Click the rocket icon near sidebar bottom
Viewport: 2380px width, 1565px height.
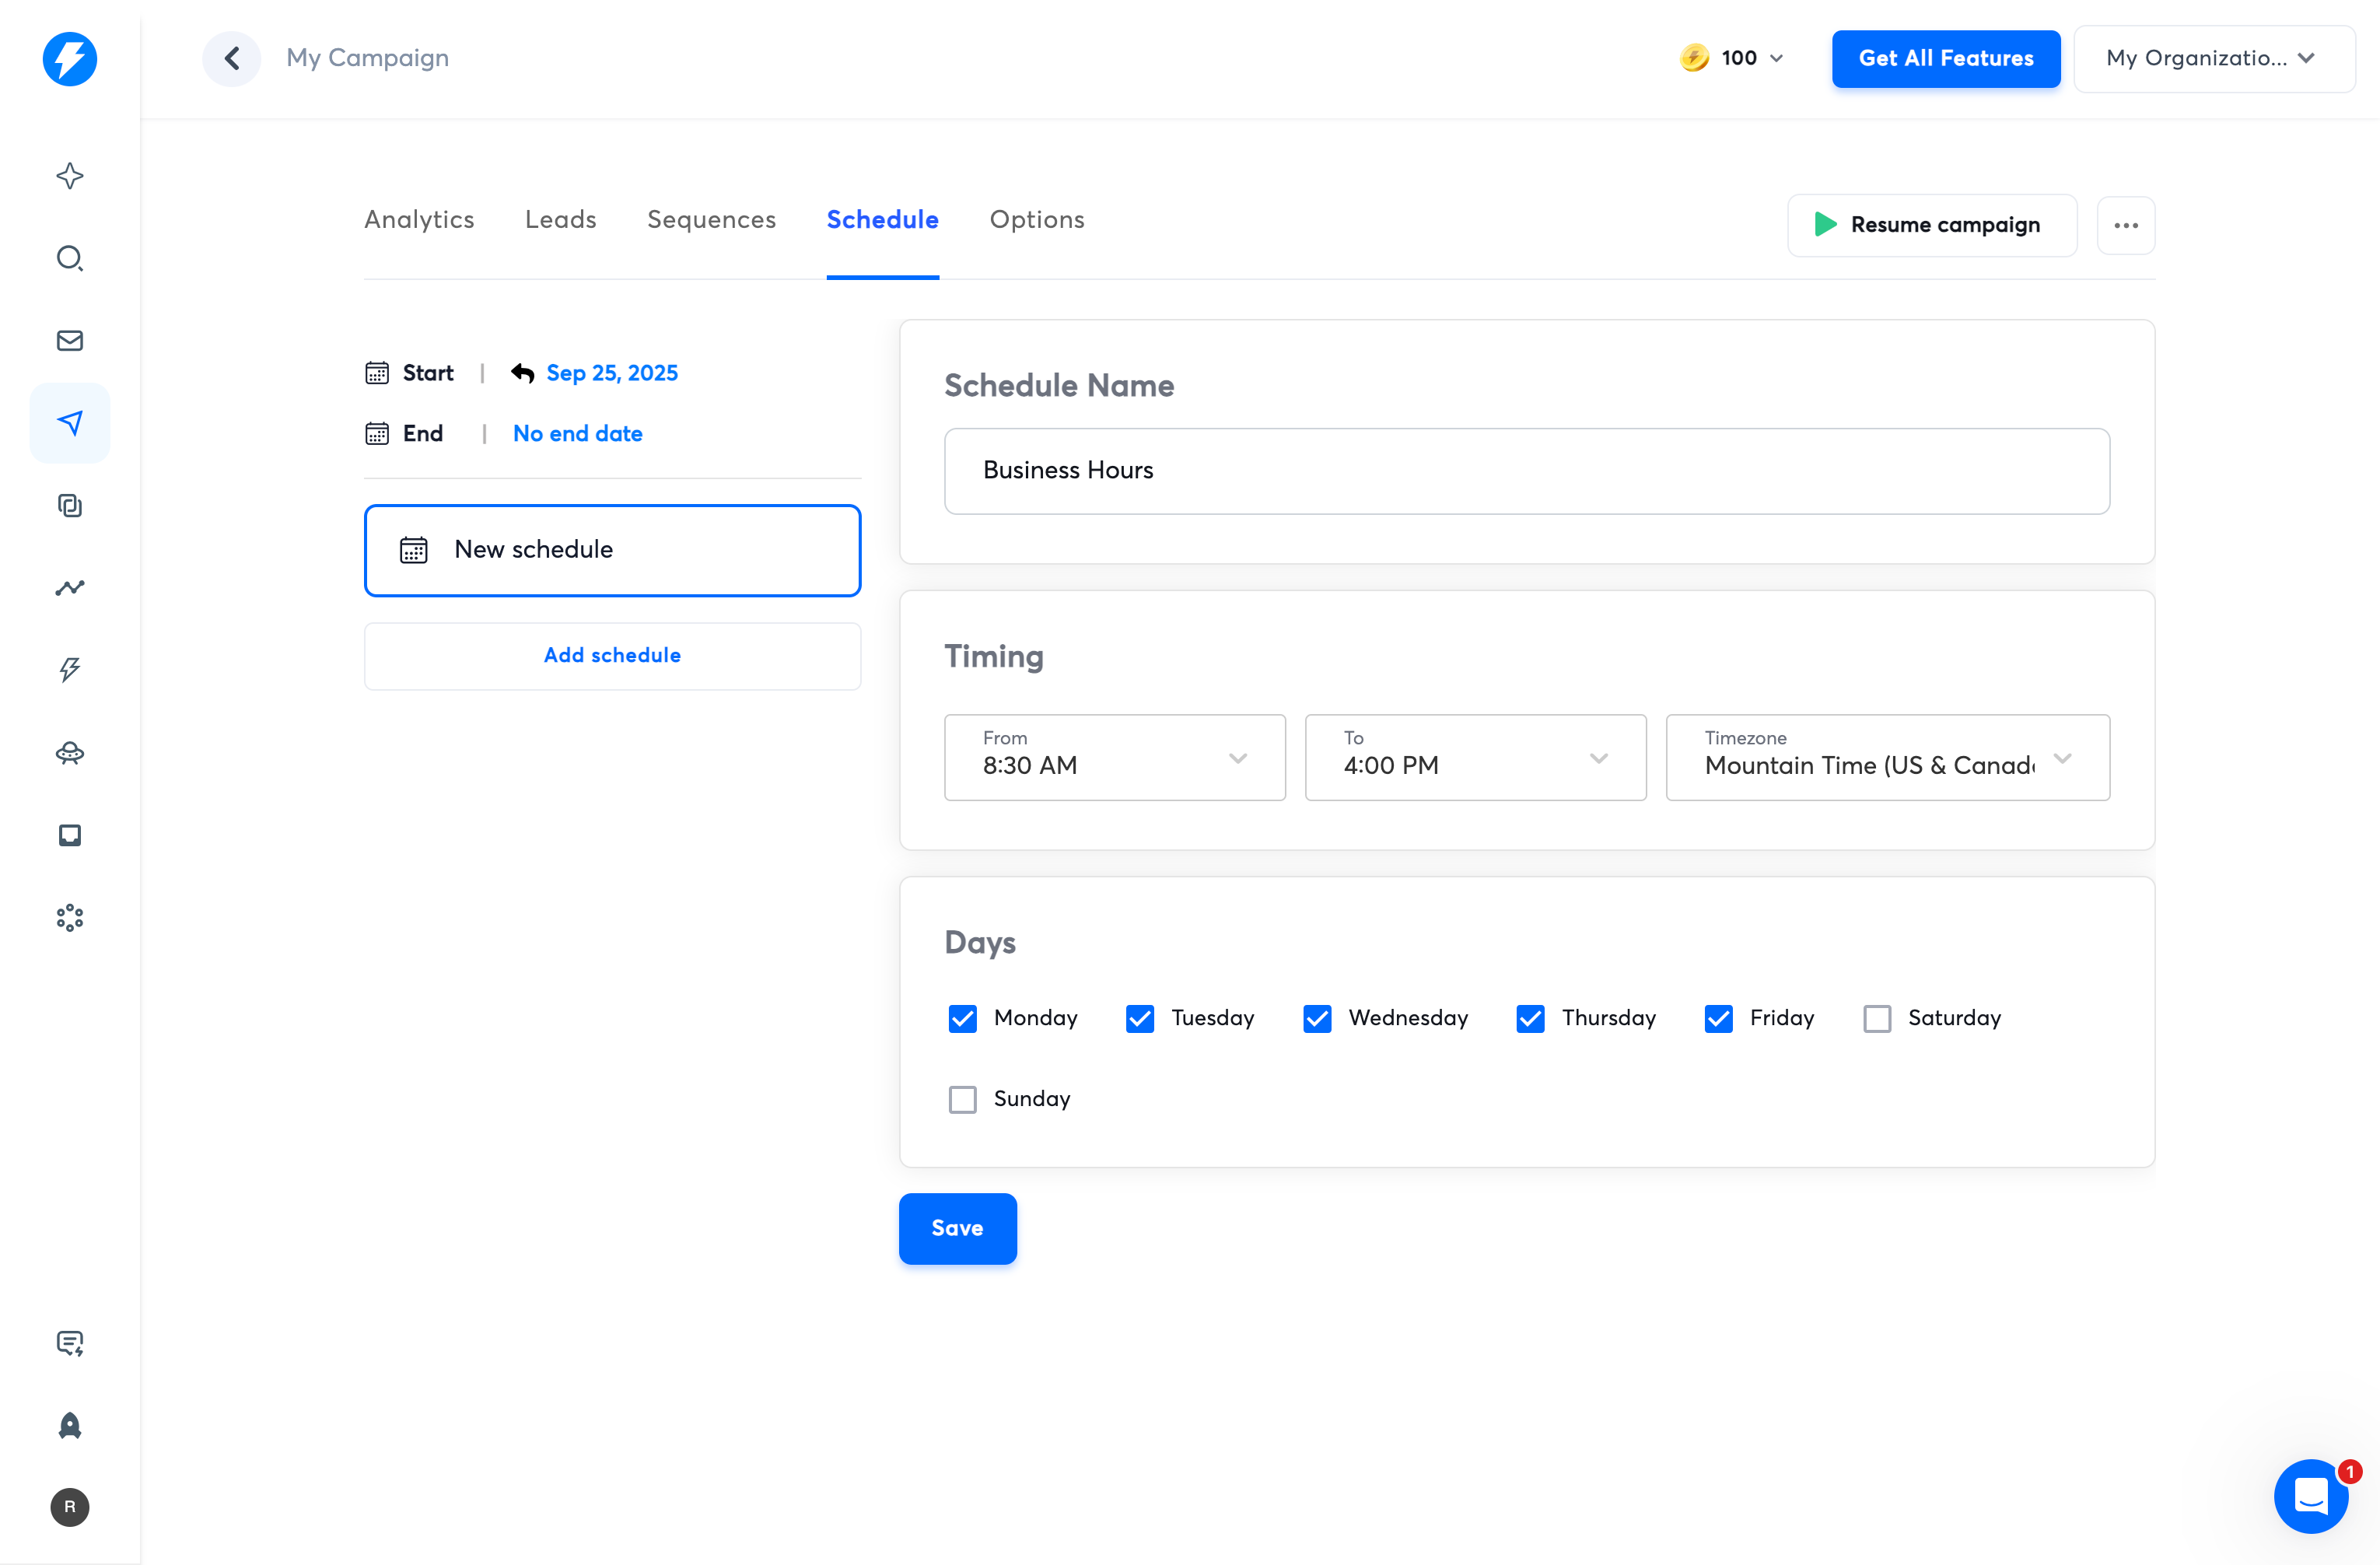click(x=69, y=1425)
